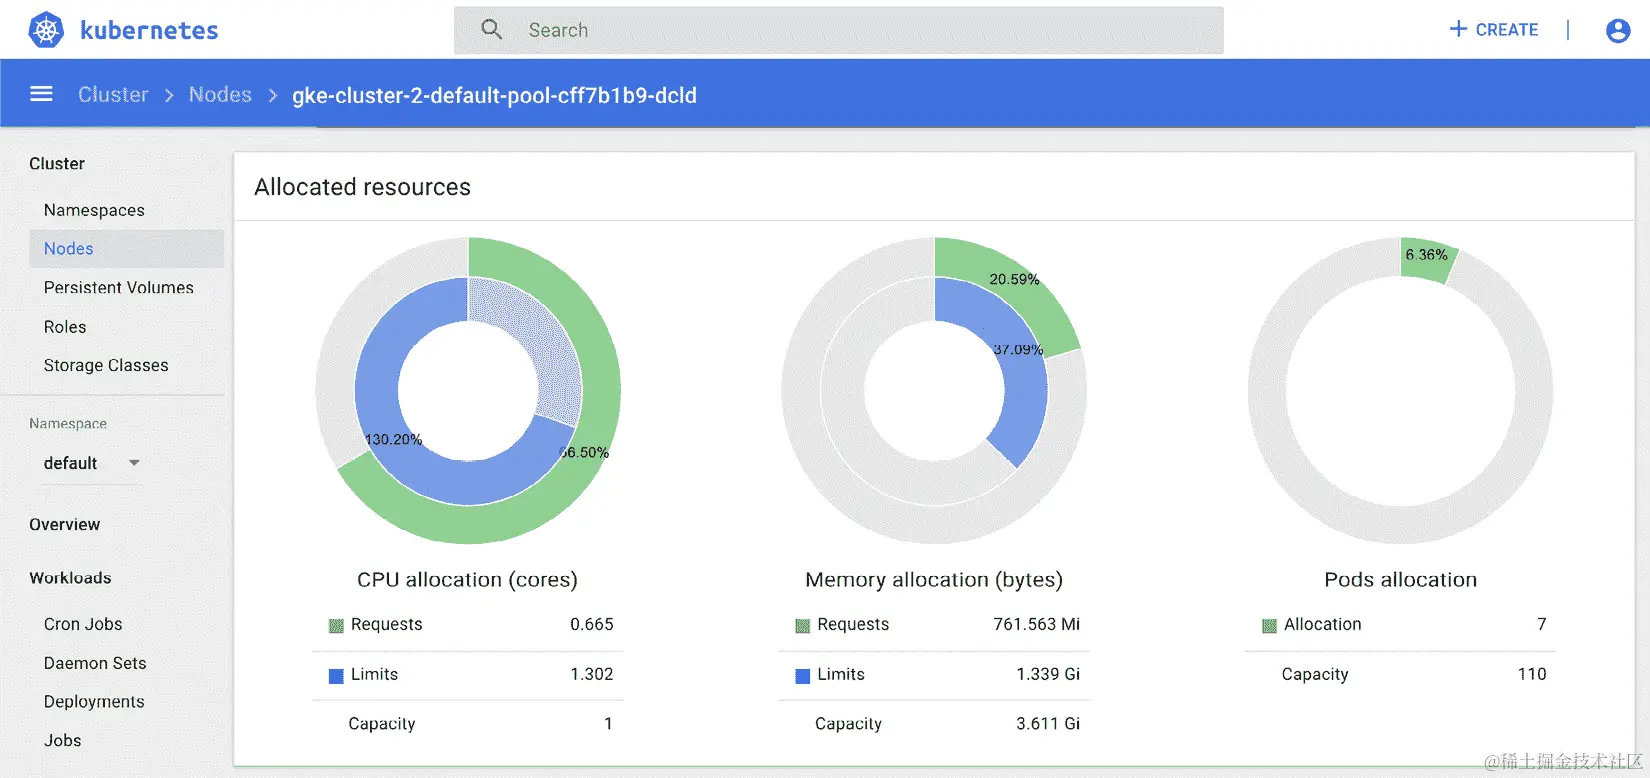Open the Workloads sidebar section
This screenshot has width=1650, height=778.
(x=70, y=578)
